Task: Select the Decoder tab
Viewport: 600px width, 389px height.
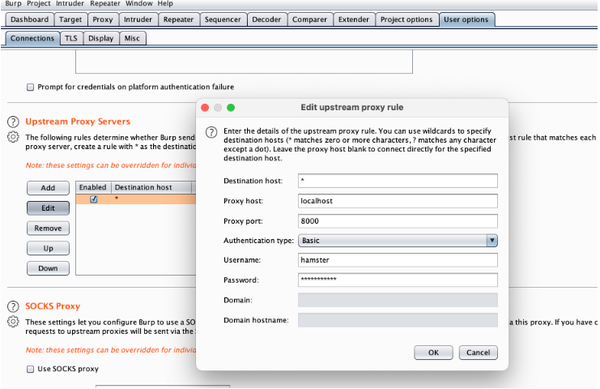Action: [266, 20]
